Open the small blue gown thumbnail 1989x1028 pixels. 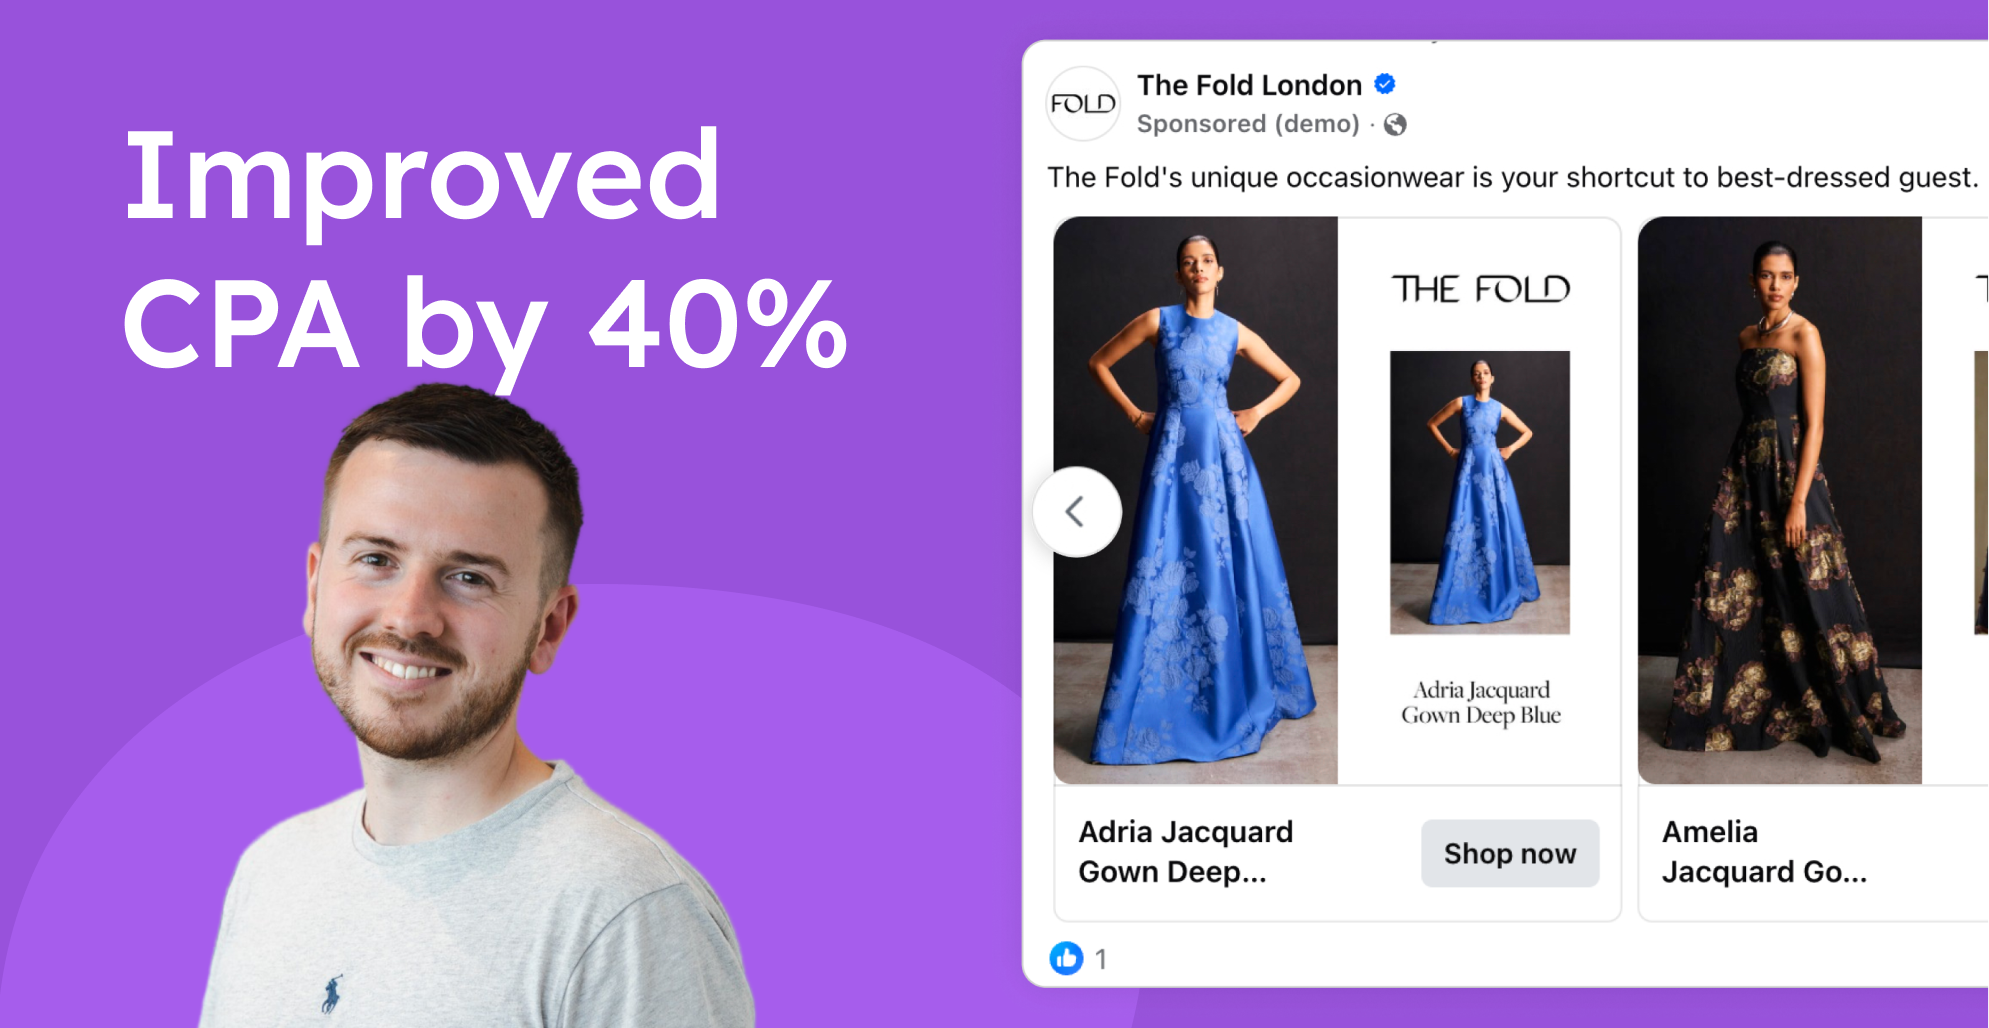pyautogui.click(x=1480, y=492)
